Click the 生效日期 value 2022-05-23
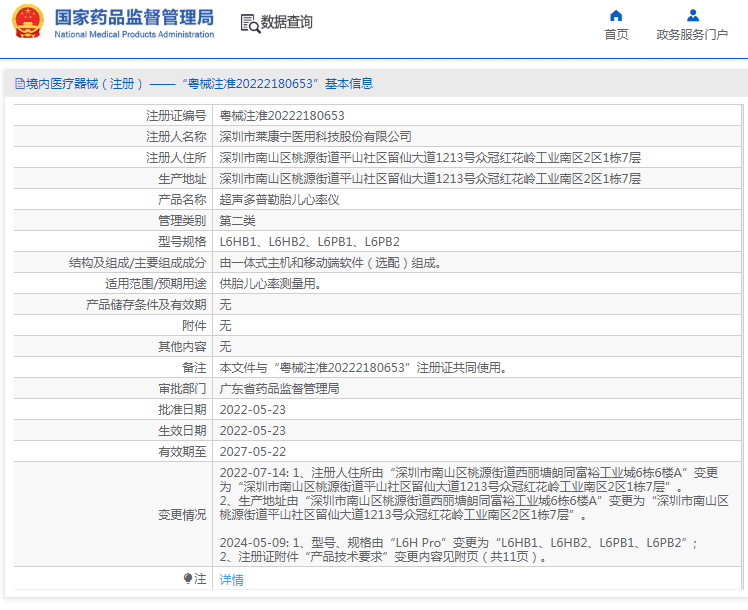748x610 pixels. pyautogui.click(x=252, y=431)
